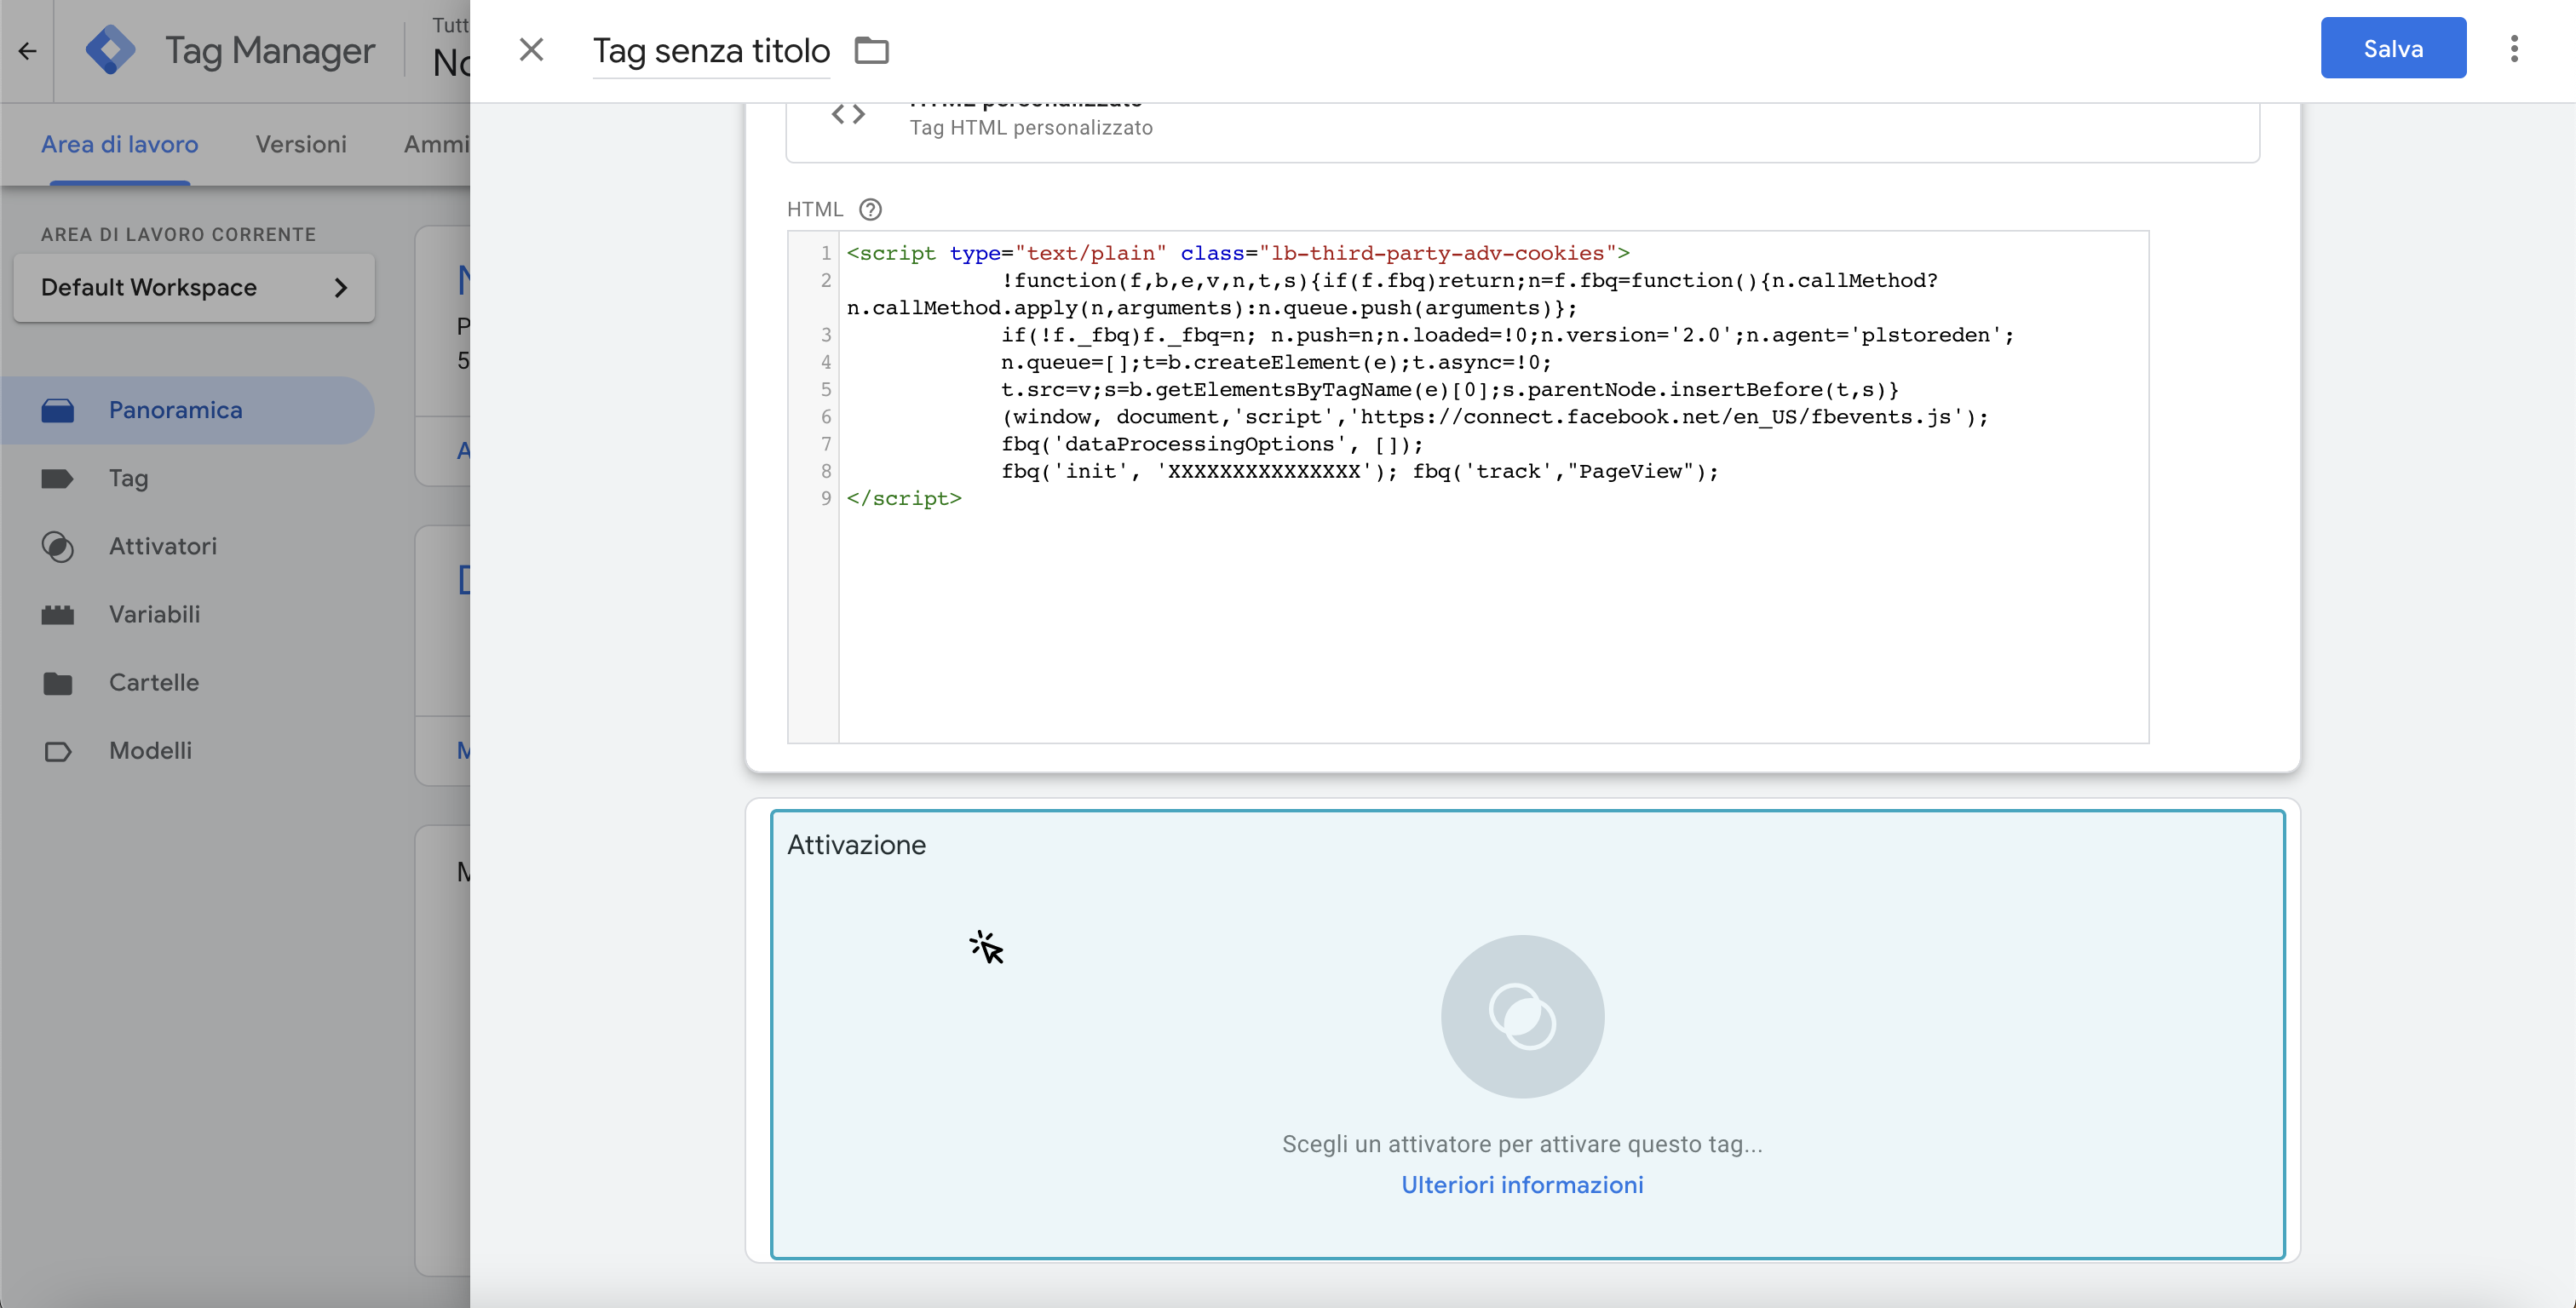The image size is (2576, 1308).
Task: Click the Modelli outline label icon
Action: 57,751
